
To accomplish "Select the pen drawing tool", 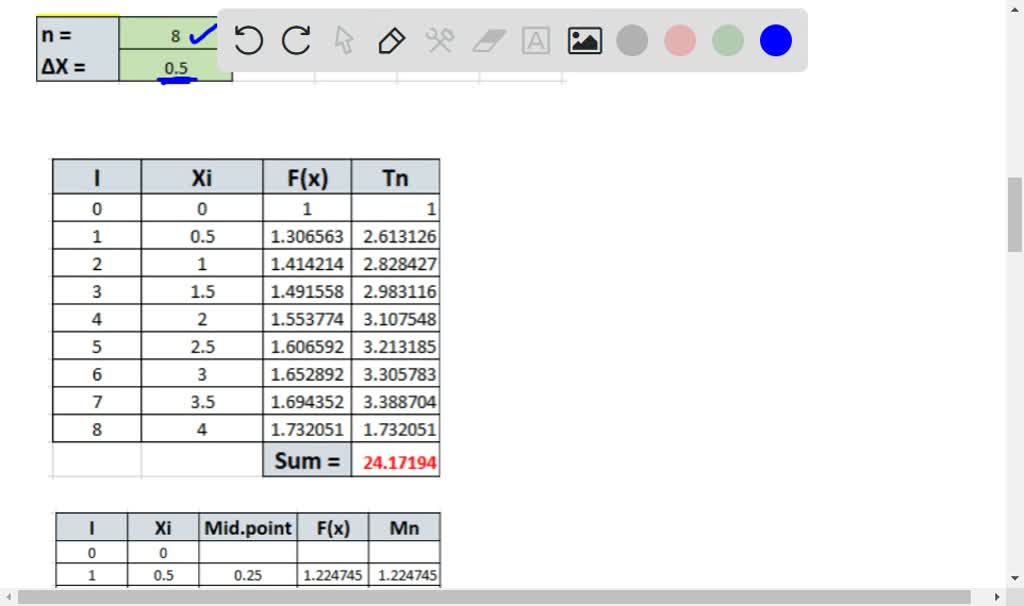I will tap(391, 40).
